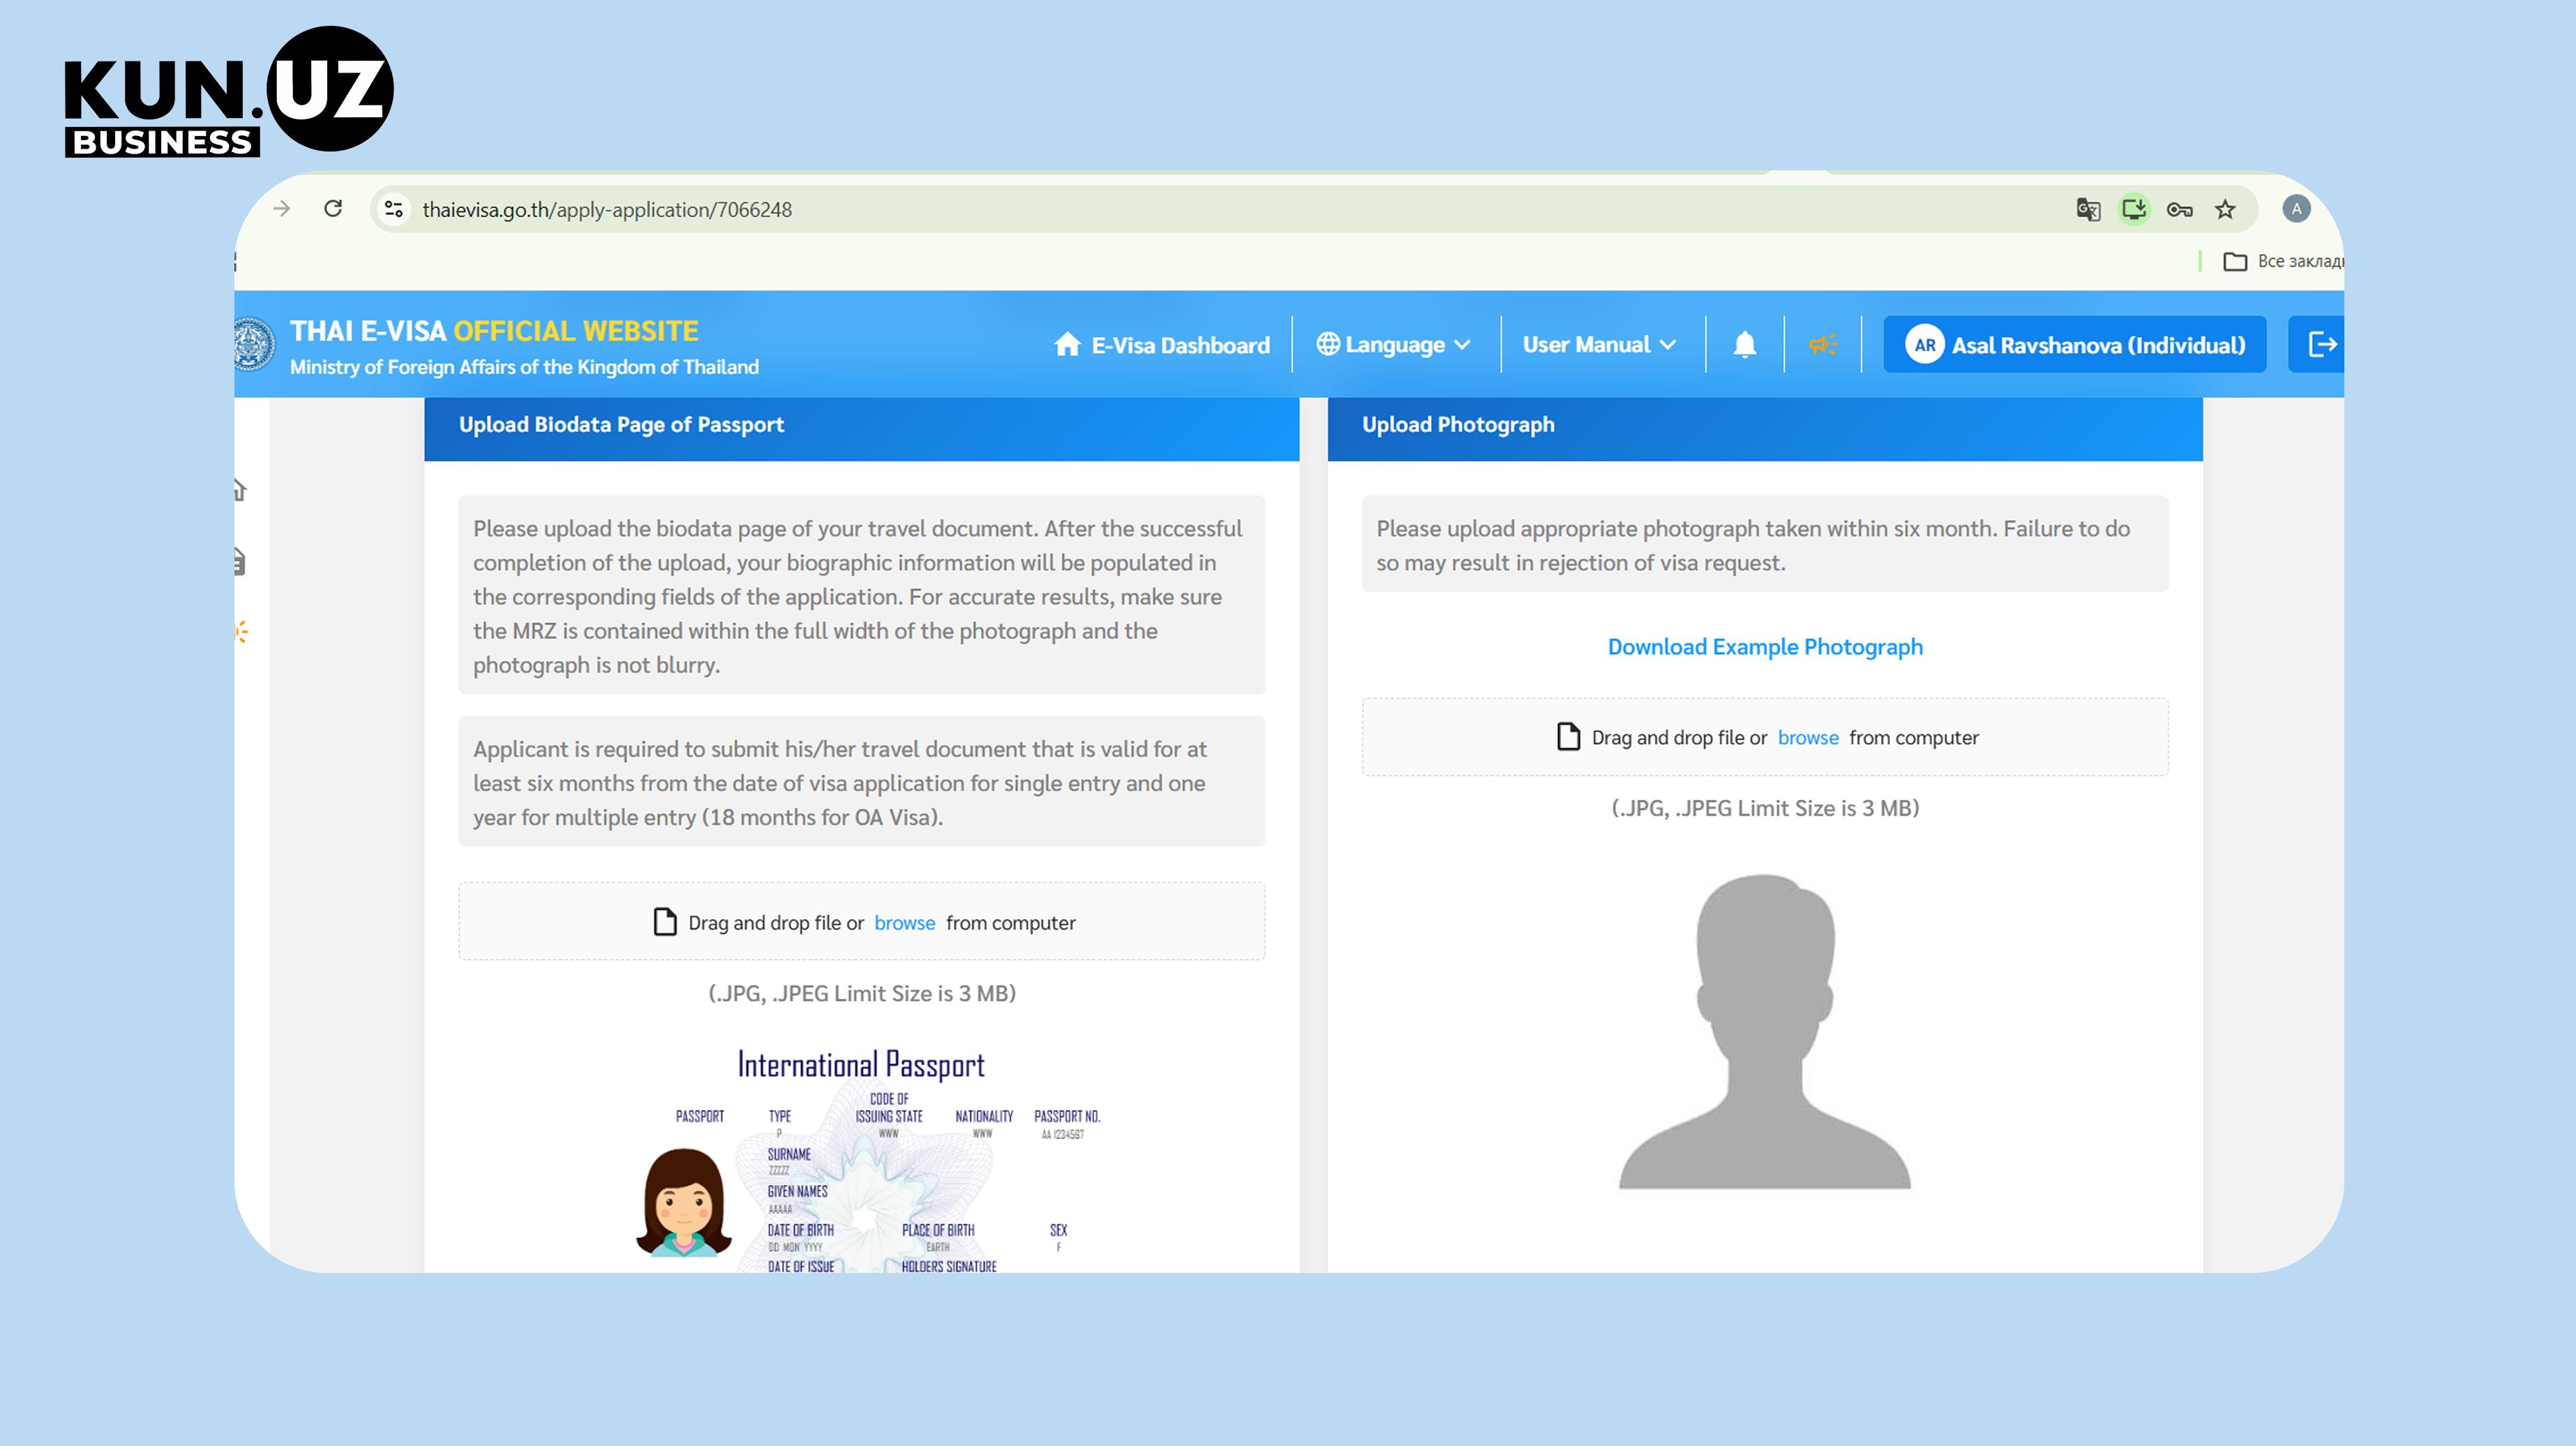Click the file icon in passport biodata drop zone
This screenshot has width=2576, height=1446.
(x=665, y=922)
